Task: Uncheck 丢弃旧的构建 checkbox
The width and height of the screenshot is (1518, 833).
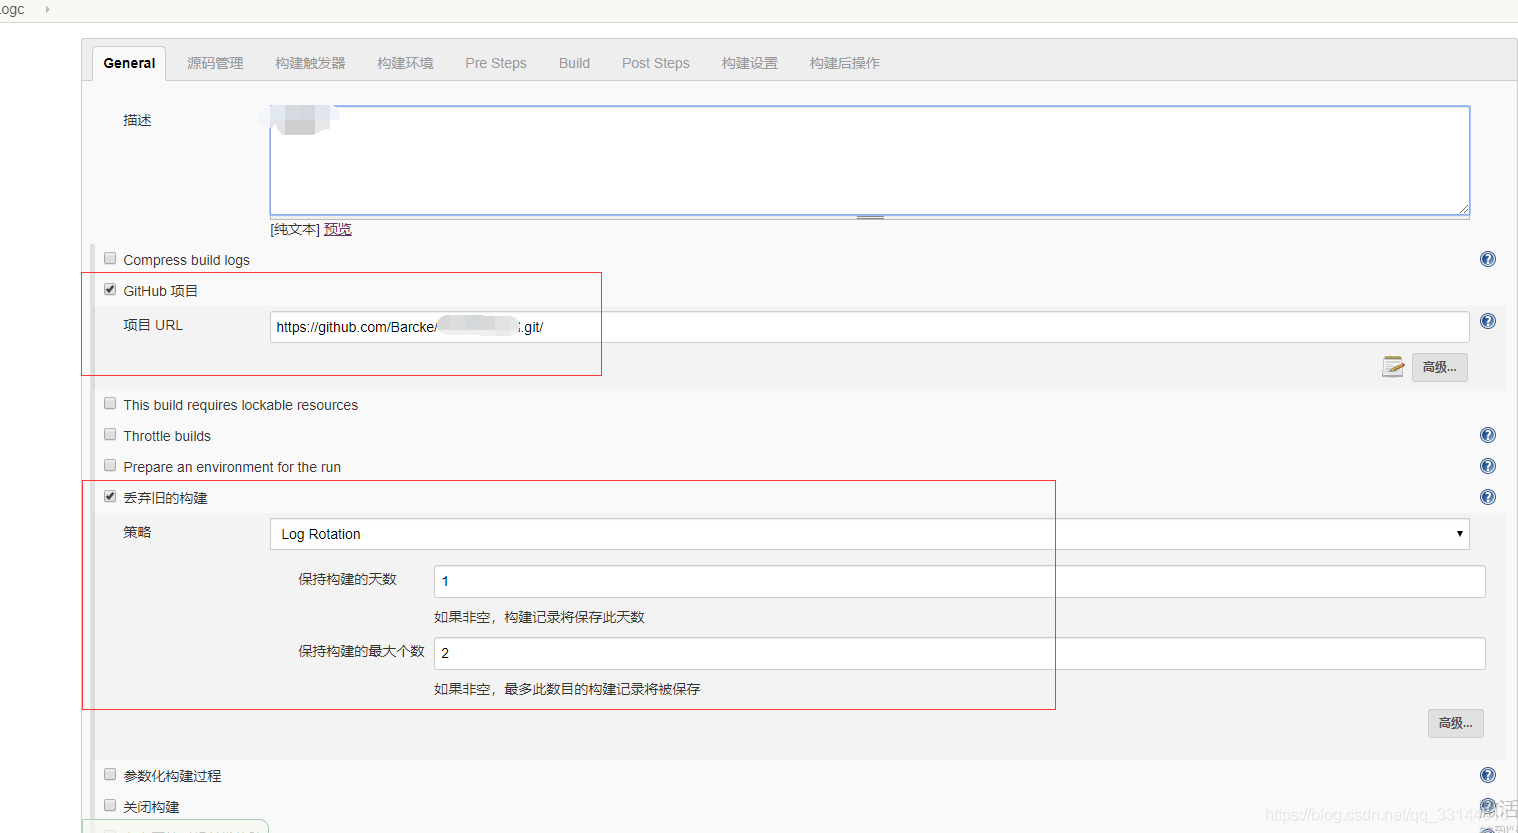Action: pyautogui.click(x=110, y=496)
